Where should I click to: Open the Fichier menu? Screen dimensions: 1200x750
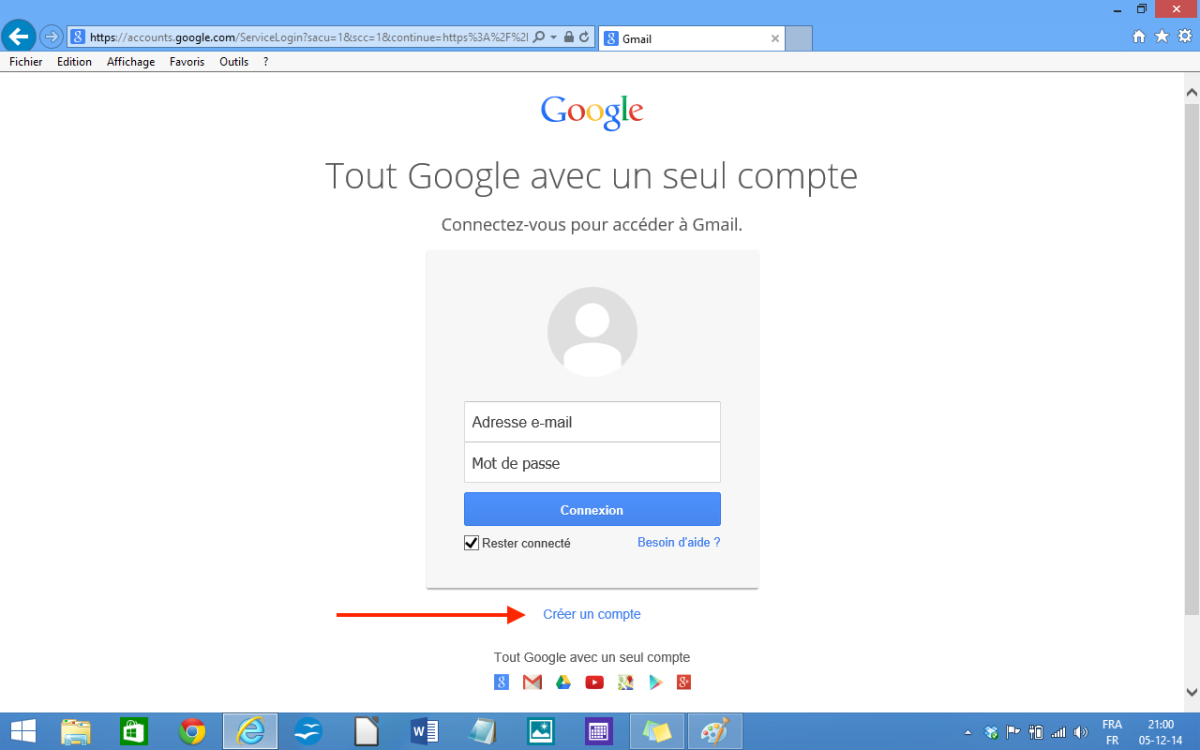[x=26, y=62]
